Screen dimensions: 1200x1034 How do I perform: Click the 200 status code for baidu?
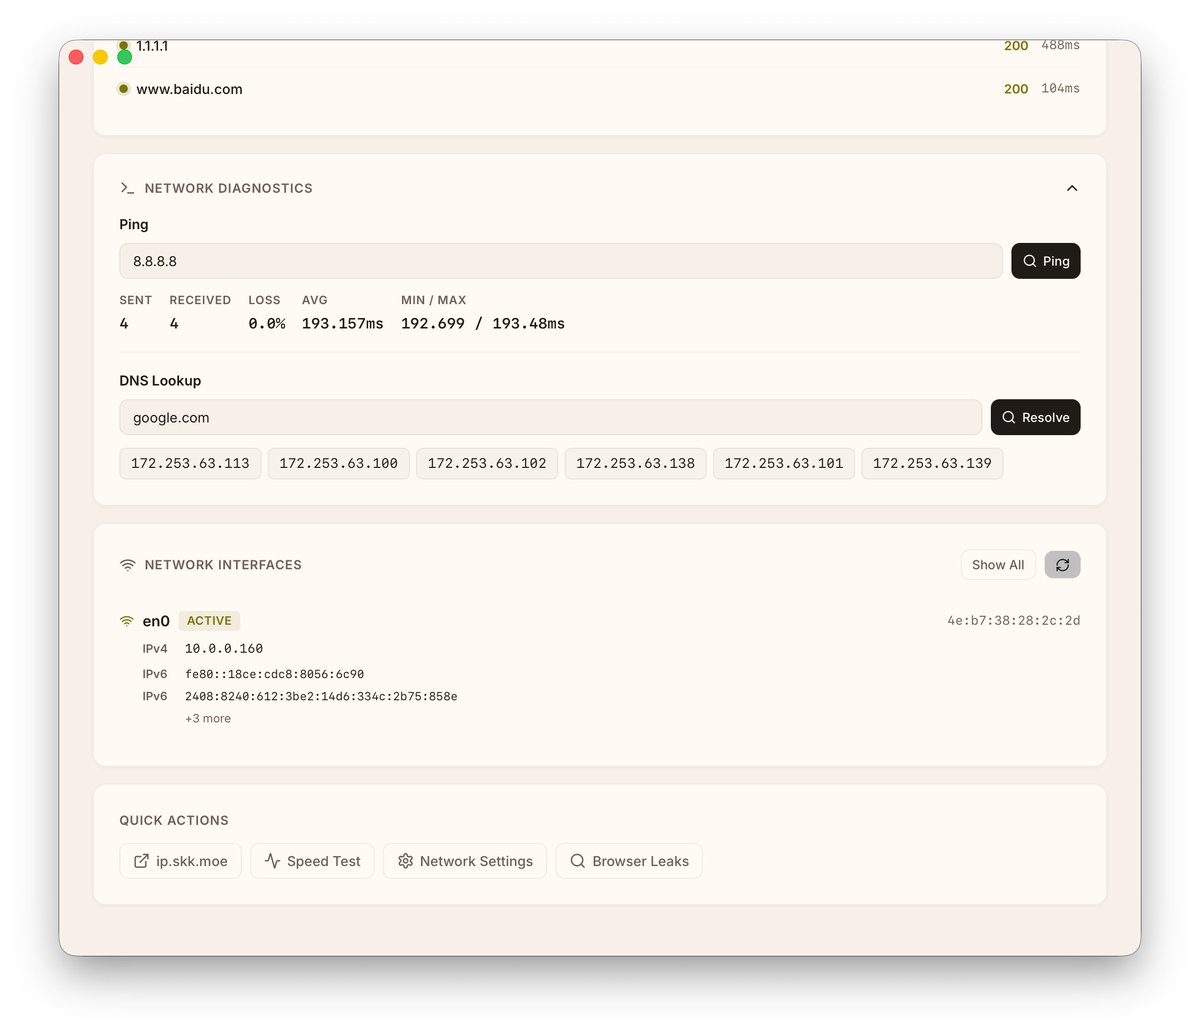click(x=1016, y=89)
